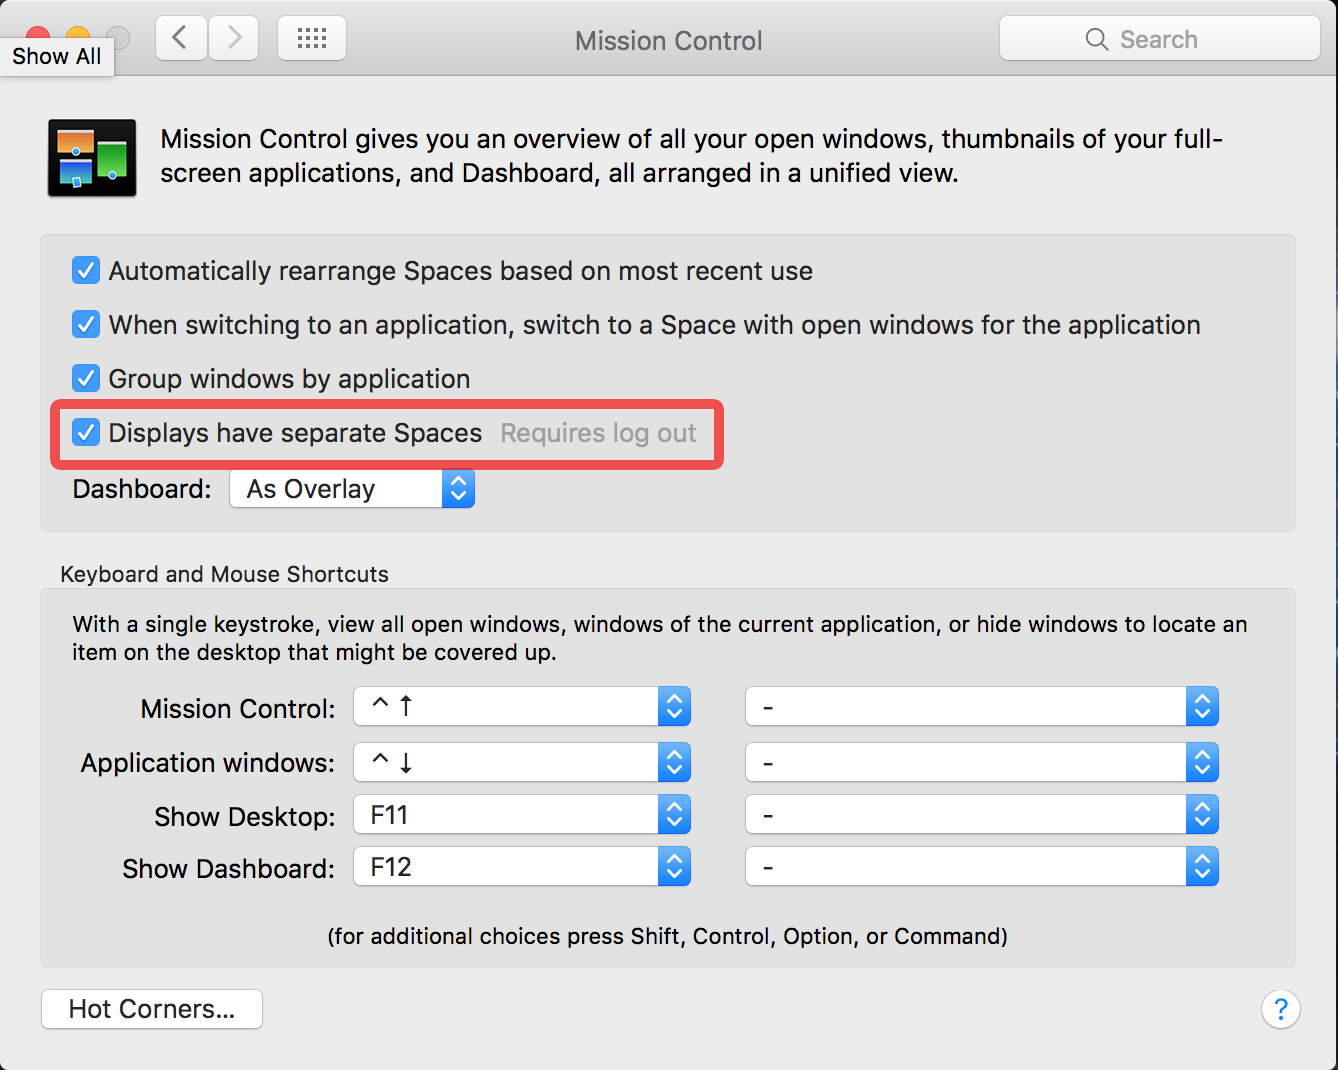Click the Application windows: label

click(x=208, y=763)
